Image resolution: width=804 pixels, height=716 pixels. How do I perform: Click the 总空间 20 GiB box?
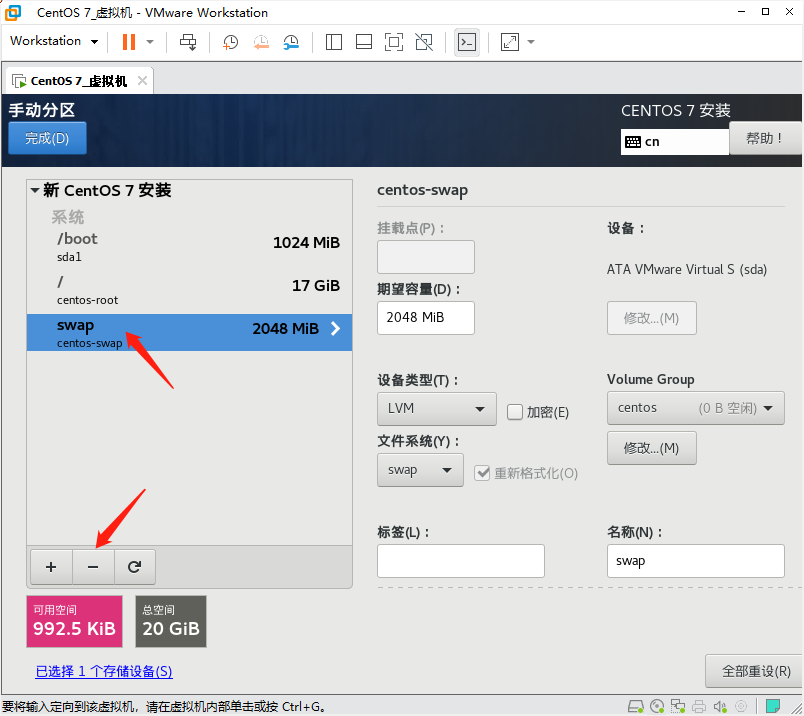171,621
